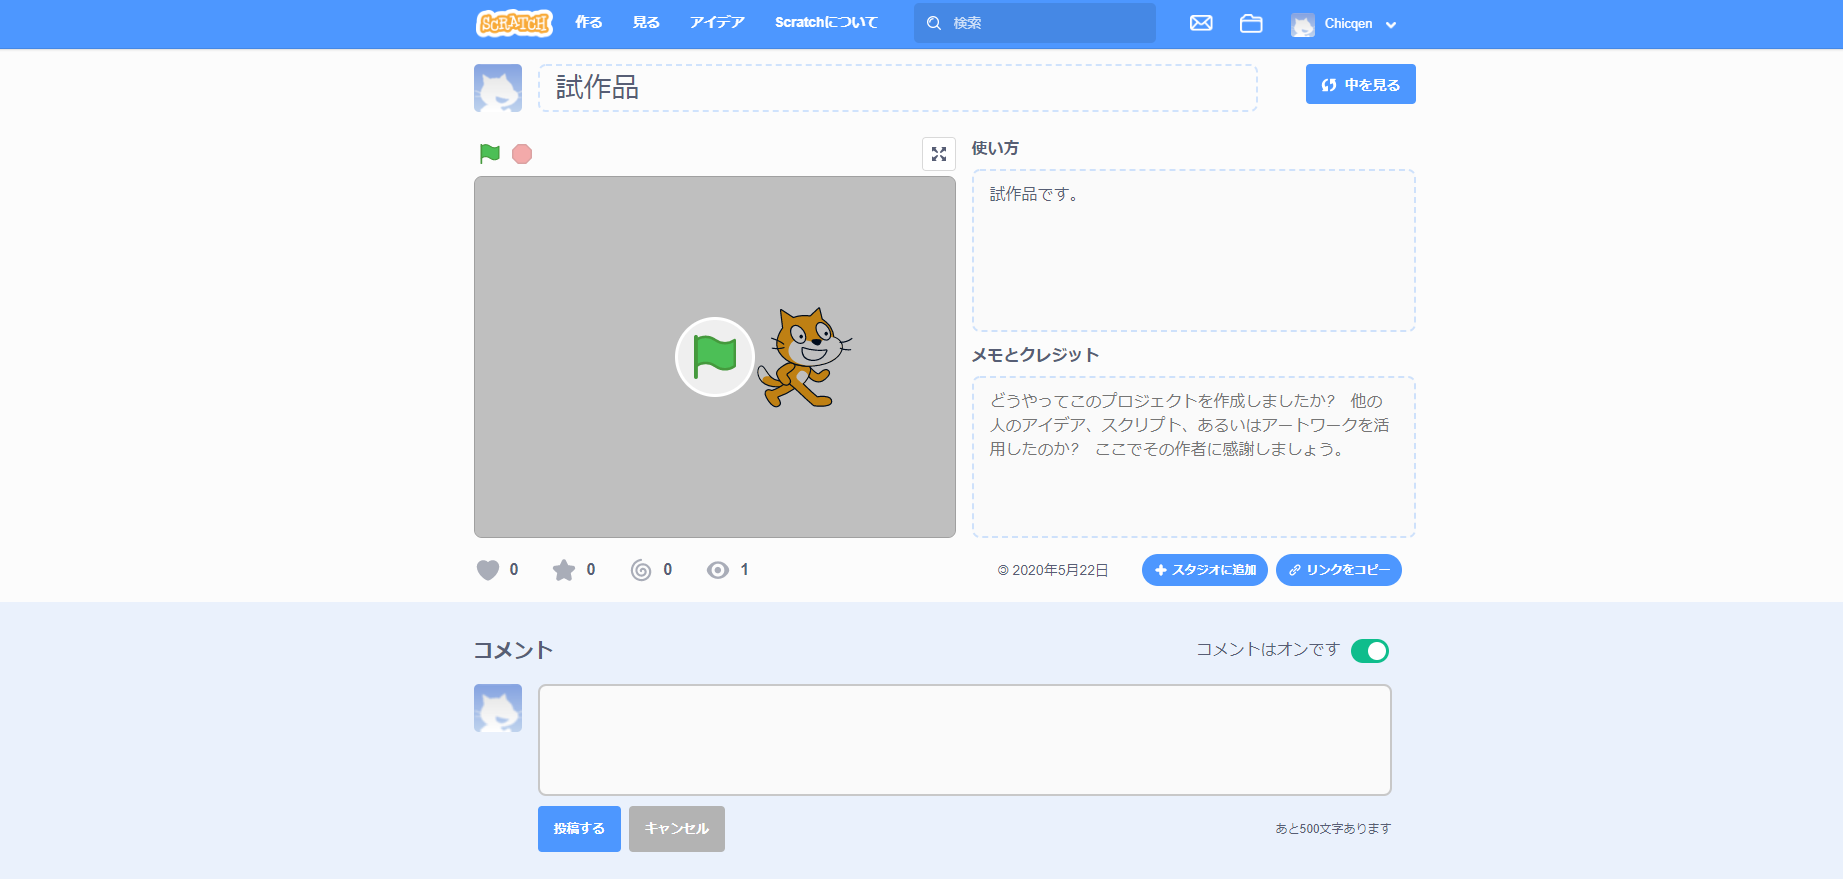Click the red stop sign button
This screenshot has height=879, width=1843.
tap(522, 154)
